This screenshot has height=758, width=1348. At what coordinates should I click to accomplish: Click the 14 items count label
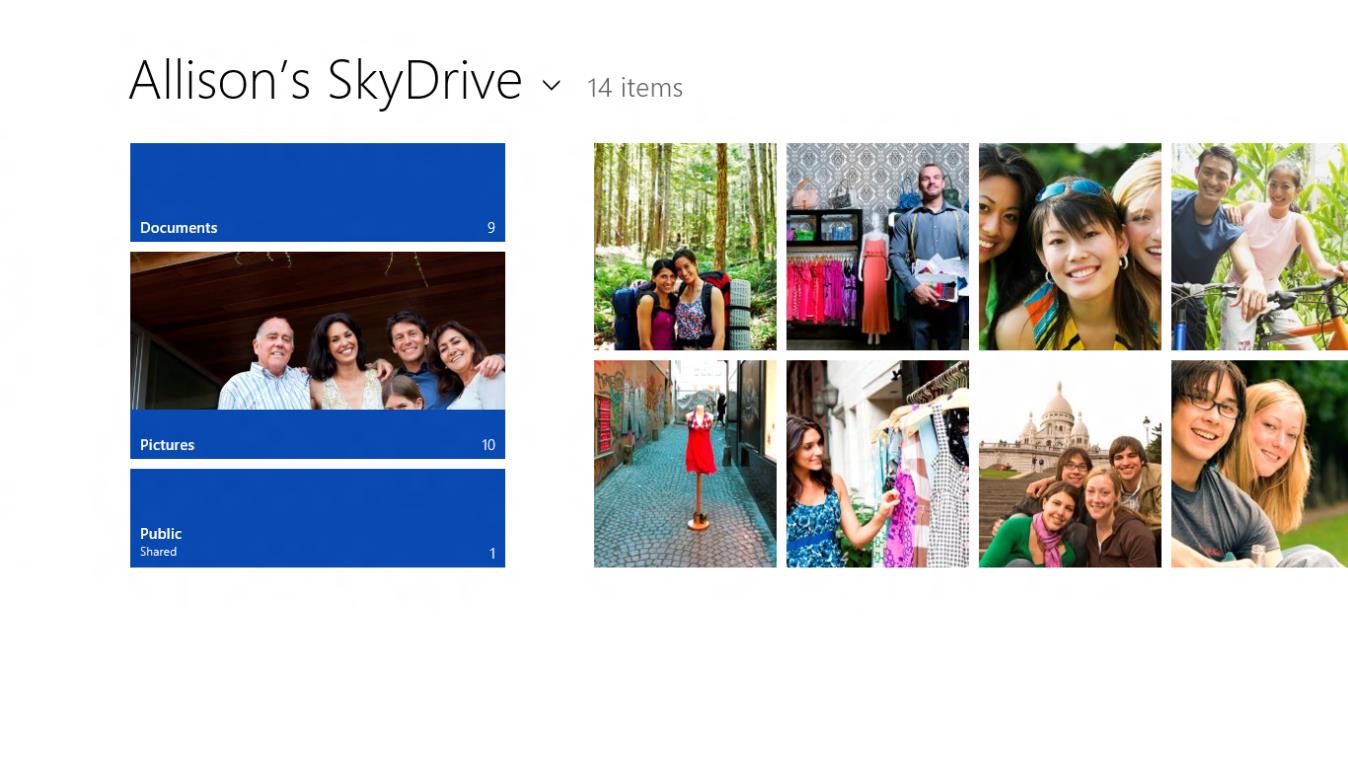pyautogui.click(x=635, y=88)
